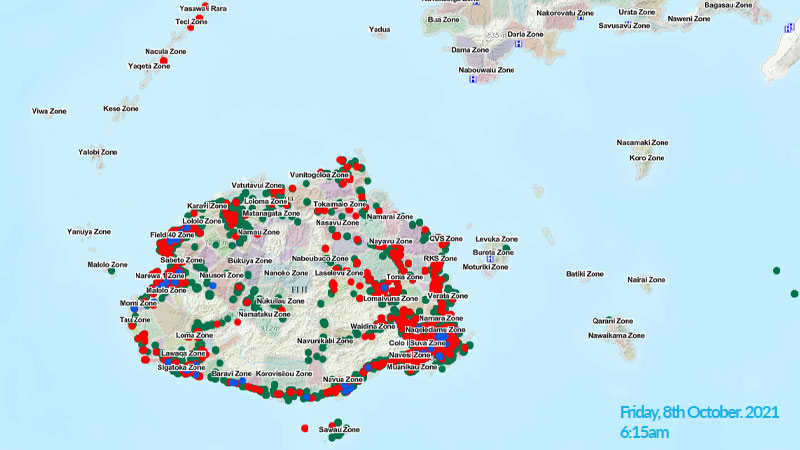
Task: Select the Navunikabi Zone label
Action: coord(325,341)
